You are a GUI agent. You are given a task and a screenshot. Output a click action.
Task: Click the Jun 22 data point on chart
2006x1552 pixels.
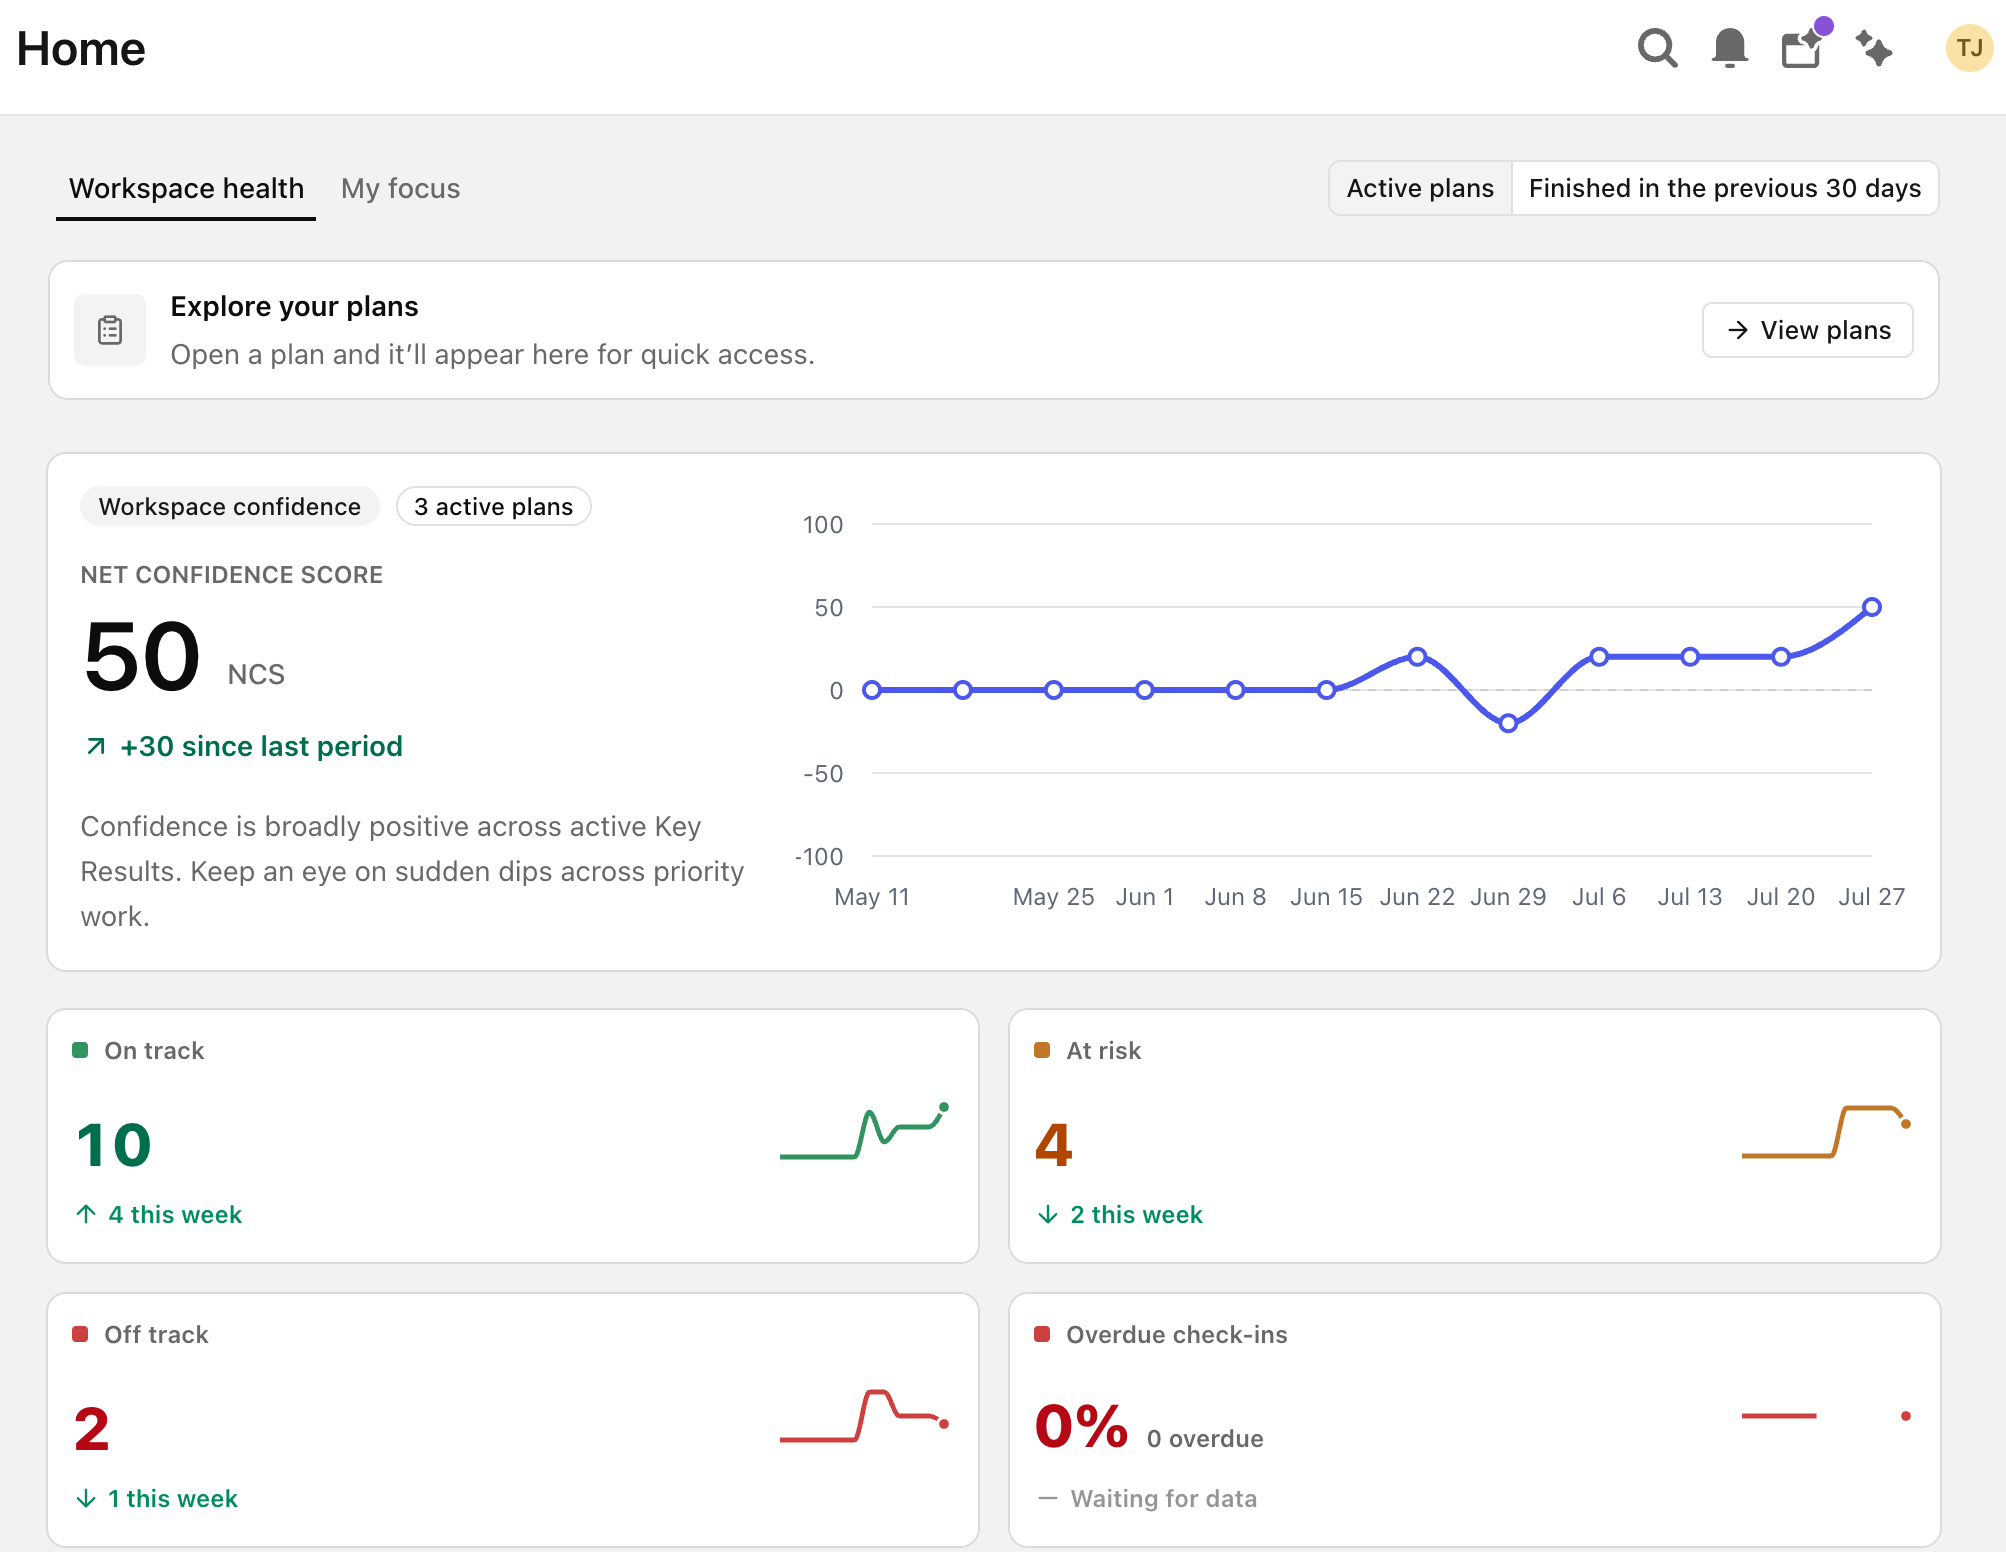[1417, 657]
